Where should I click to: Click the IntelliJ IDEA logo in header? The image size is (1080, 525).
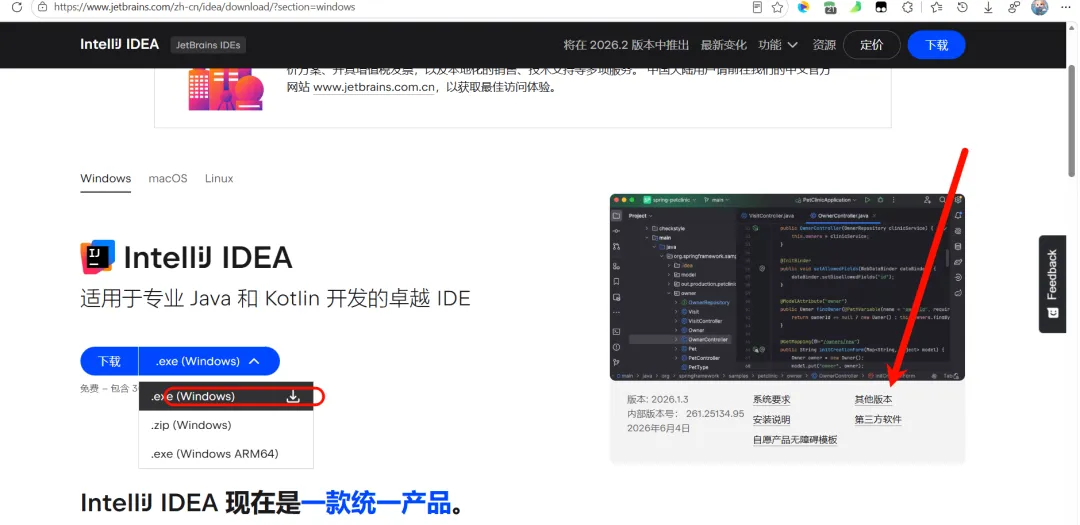click(120, 45)
